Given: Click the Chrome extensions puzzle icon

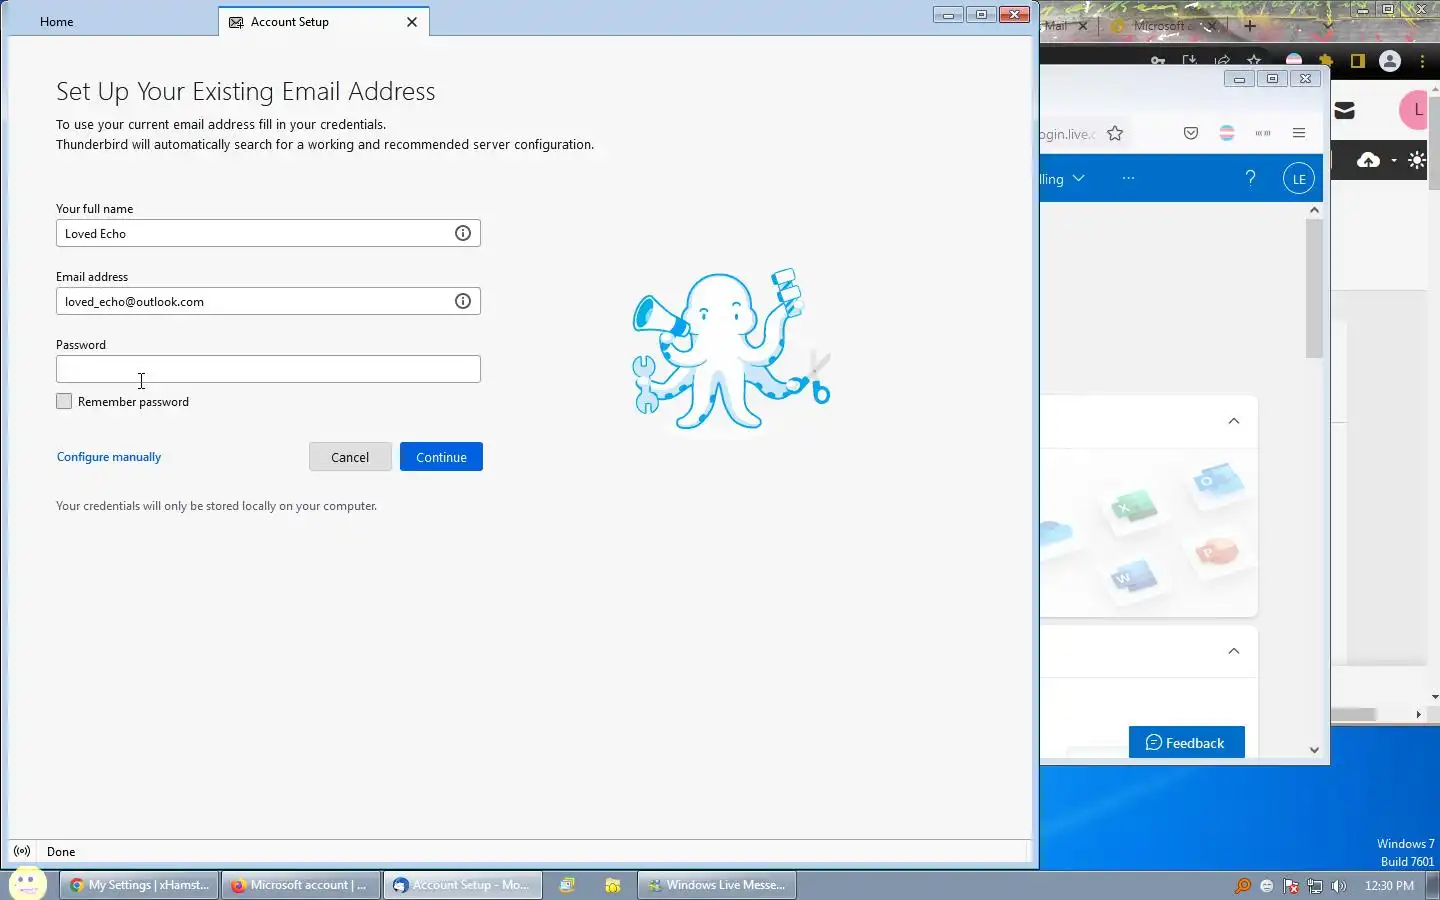Looking at the screenshot, I should pyautogui.click(x=1326, y=61).
